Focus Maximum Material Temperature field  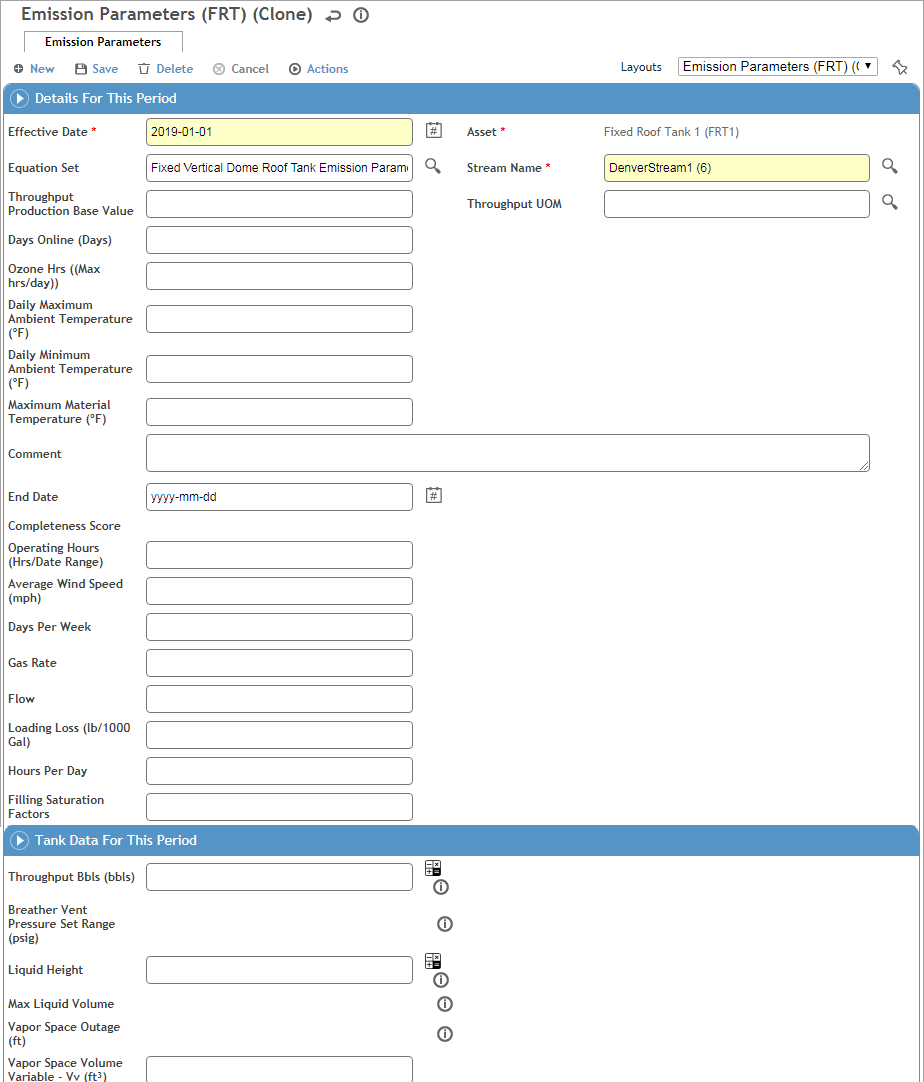(279, 412)
